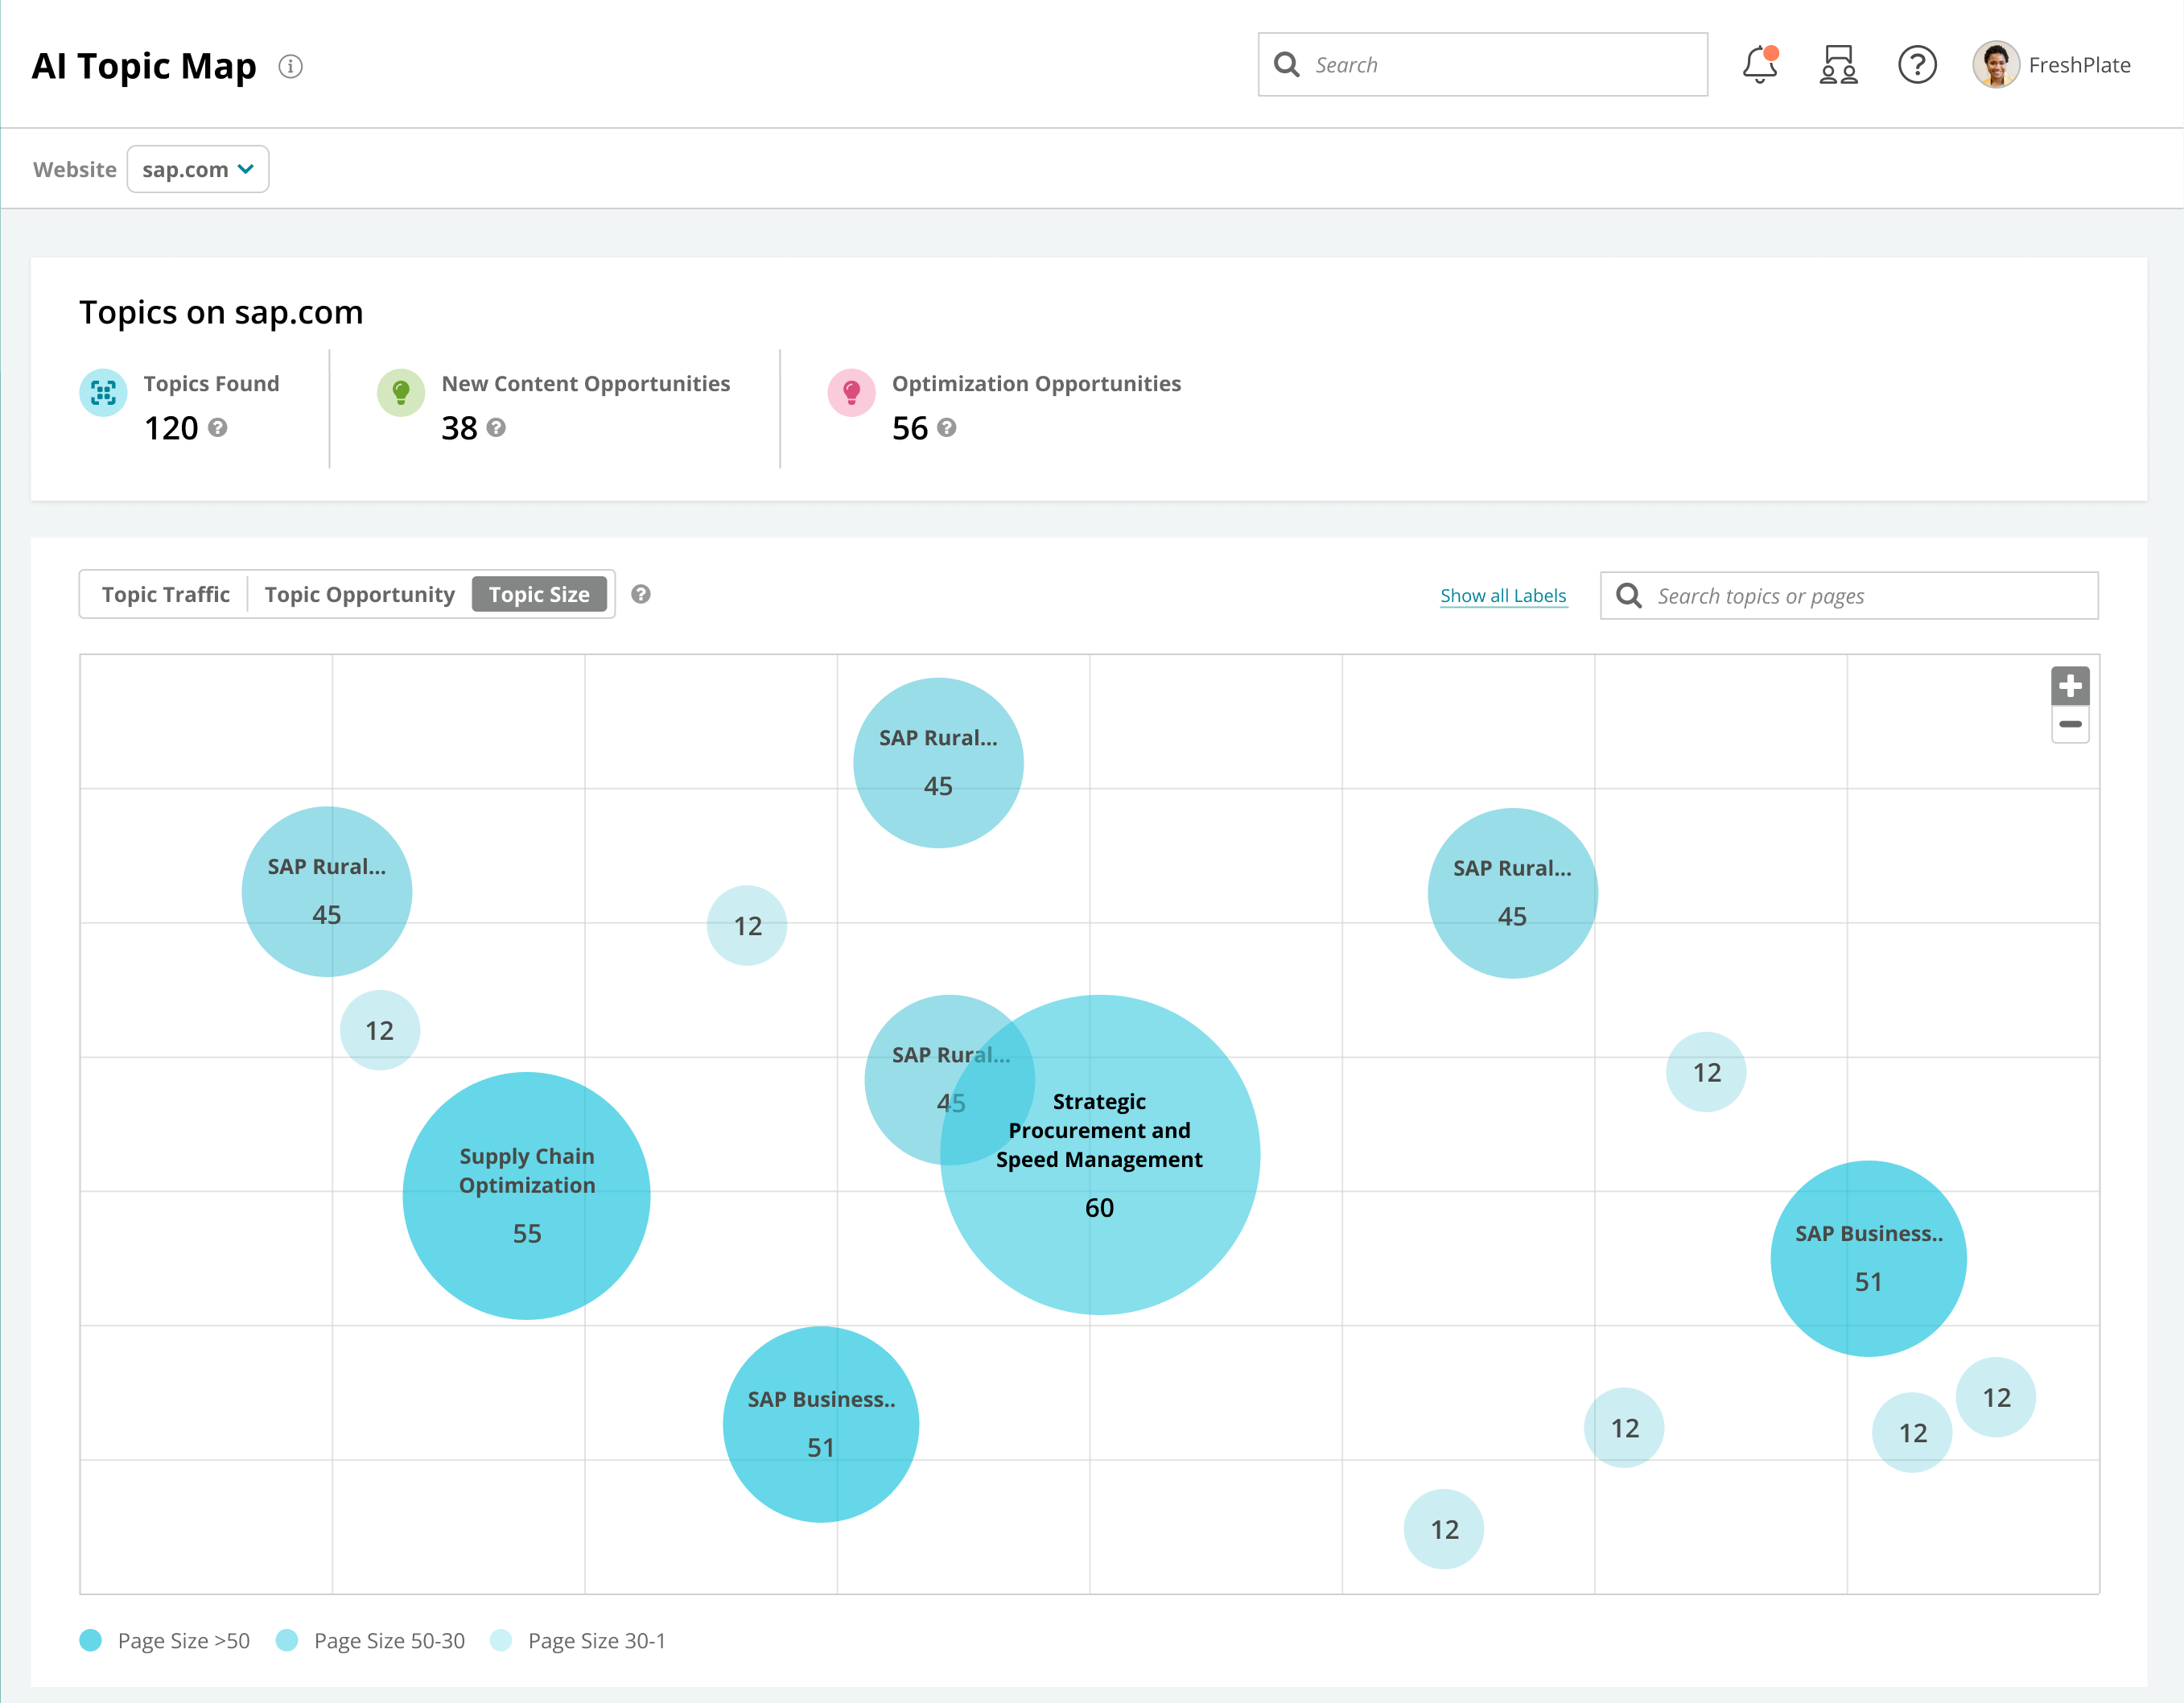Select the top-center SAP Rural 45 bubble
Image resolution: width=2184 pixels, height=1703 pixels.
[938, 763]
